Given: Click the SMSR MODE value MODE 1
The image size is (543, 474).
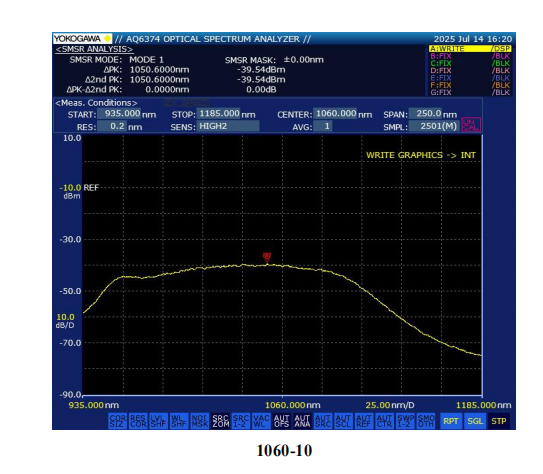Looking at the screenshot, I should click(146, 60).
